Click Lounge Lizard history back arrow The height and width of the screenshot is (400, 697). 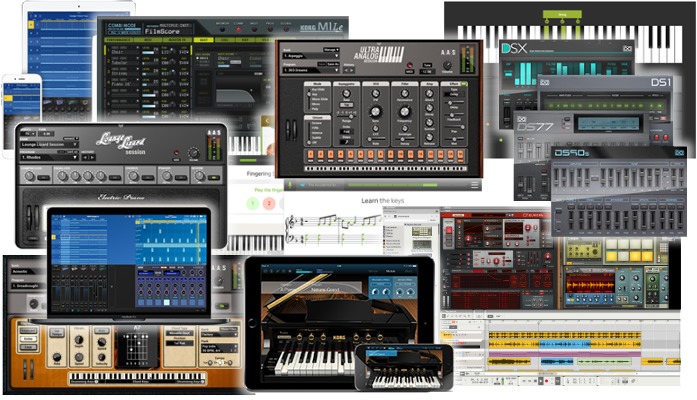coord(85,157)
